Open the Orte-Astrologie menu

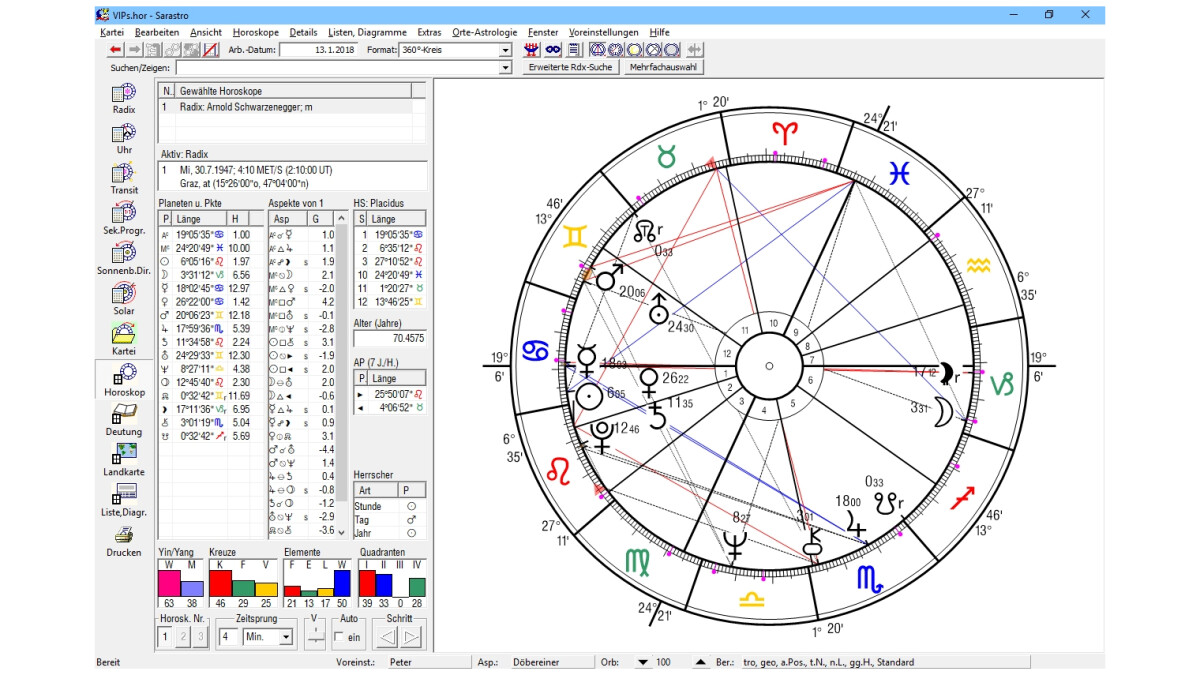click(484, 32)
